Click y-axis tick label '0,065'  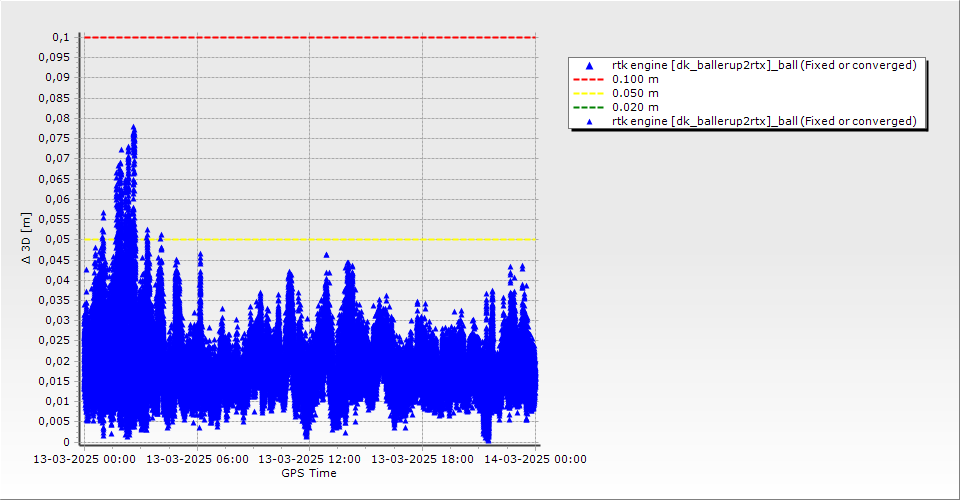54,179
